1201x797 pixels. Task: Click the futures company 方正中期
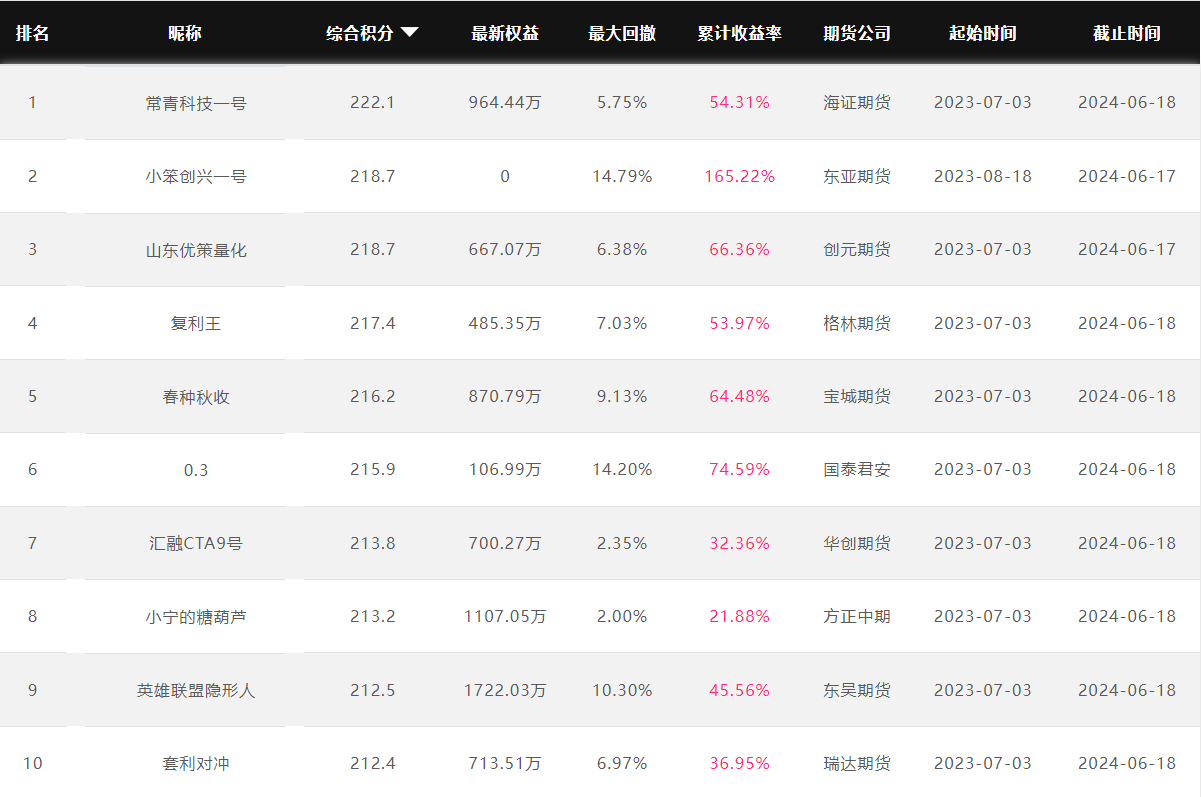(857, 617)
